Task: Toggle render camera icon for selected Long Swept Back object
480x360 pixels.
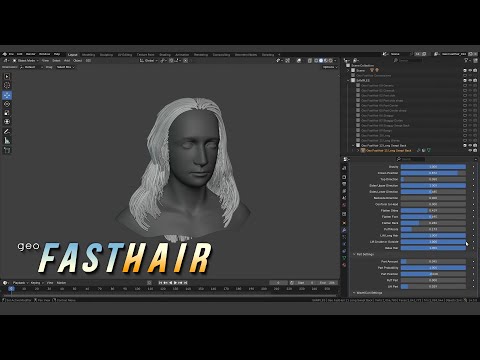Action: coord(475,150)
